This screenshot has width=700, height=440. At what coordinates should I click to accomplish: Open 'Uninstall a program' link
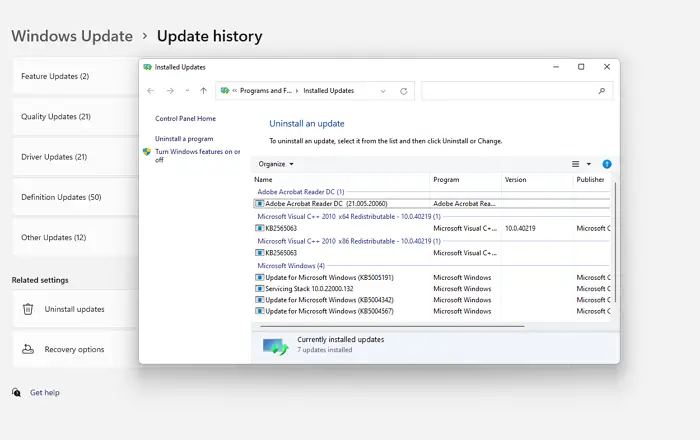184,139
